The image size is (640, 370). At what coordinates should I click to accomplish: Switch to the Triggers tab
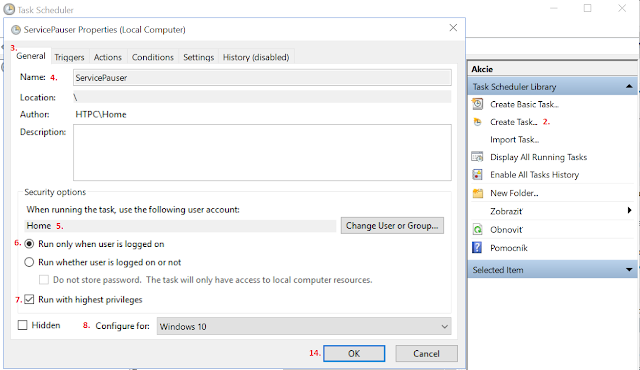[x=69, y=57]
